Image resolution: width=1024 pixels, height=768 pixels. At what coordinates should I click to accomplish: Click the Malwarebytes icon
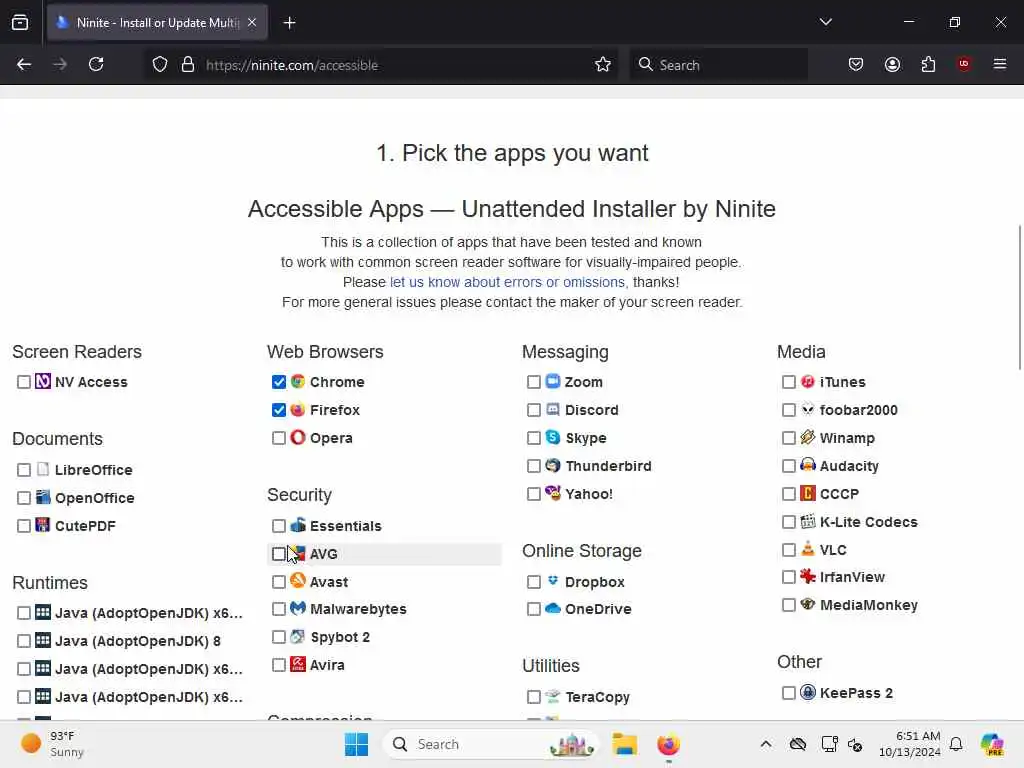[x=298, y=609]
